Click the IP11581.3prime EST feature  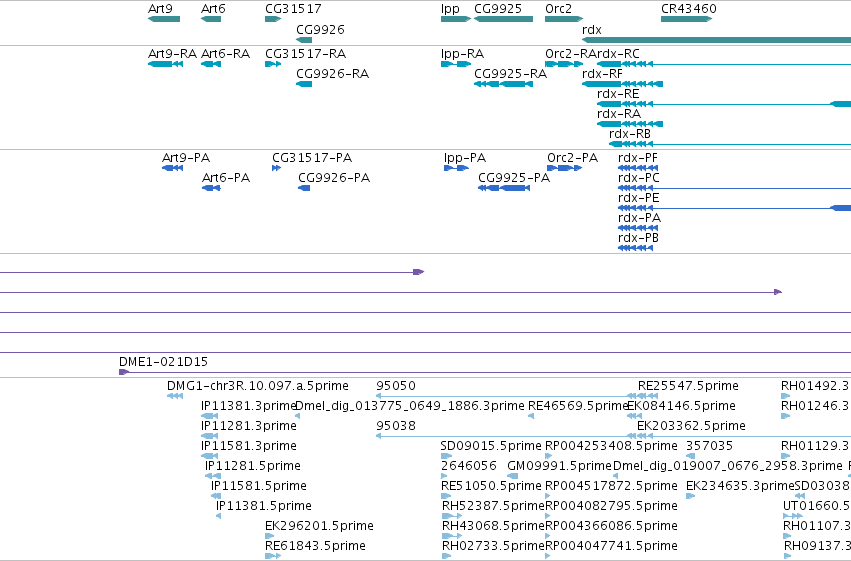click(209, 456)
